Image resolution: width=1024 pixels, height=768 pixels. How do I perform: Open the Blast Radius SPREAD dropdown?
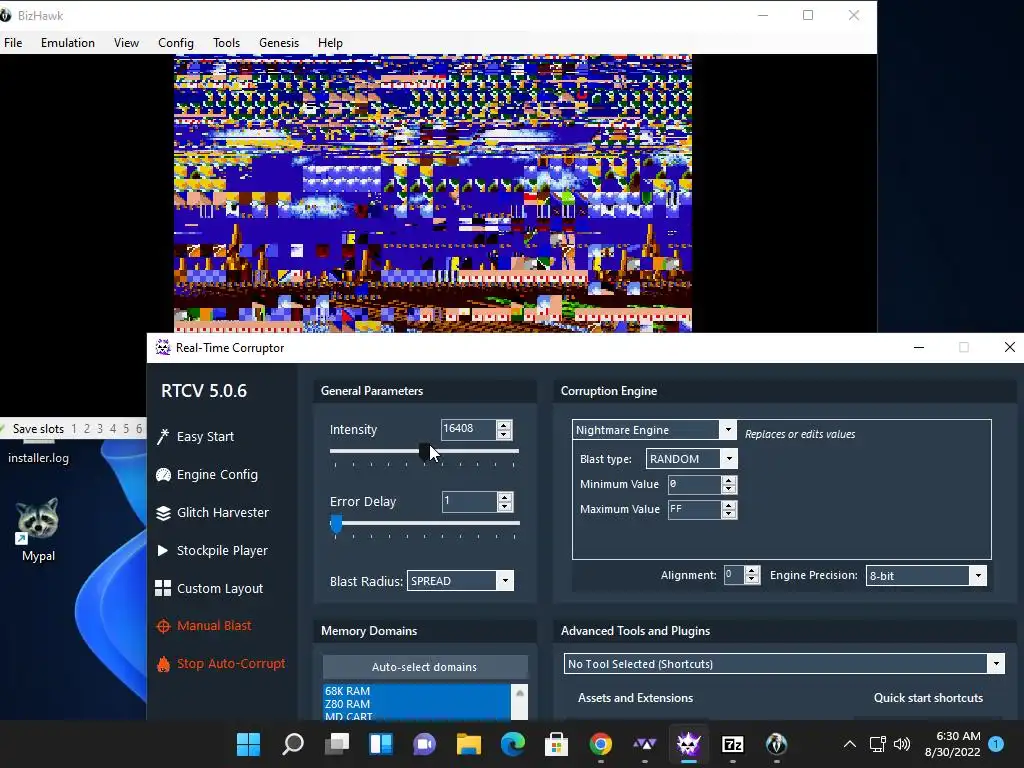[x=505, y=581]
